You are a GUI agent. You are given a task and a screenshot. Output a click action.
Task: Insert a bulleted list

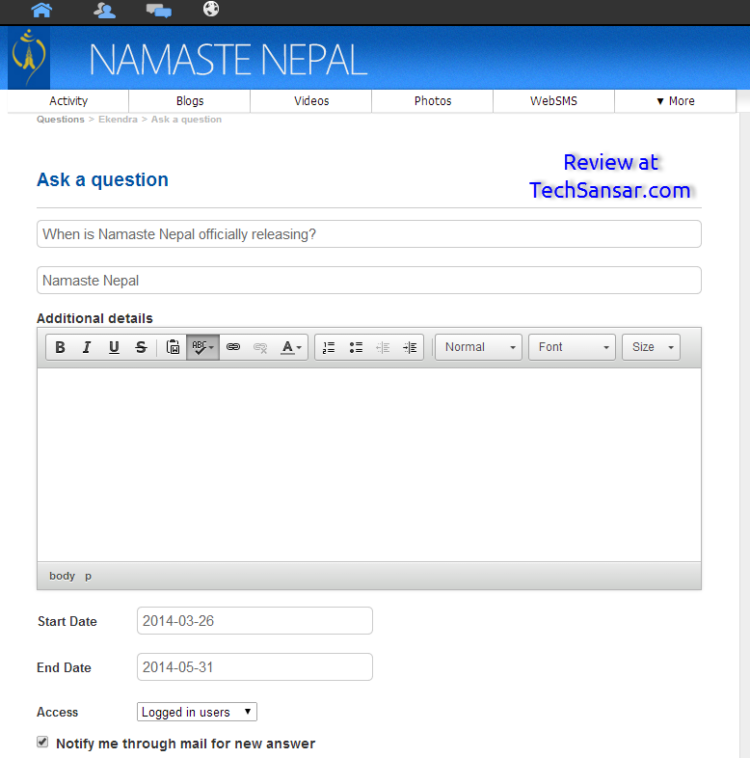point(356,347)
